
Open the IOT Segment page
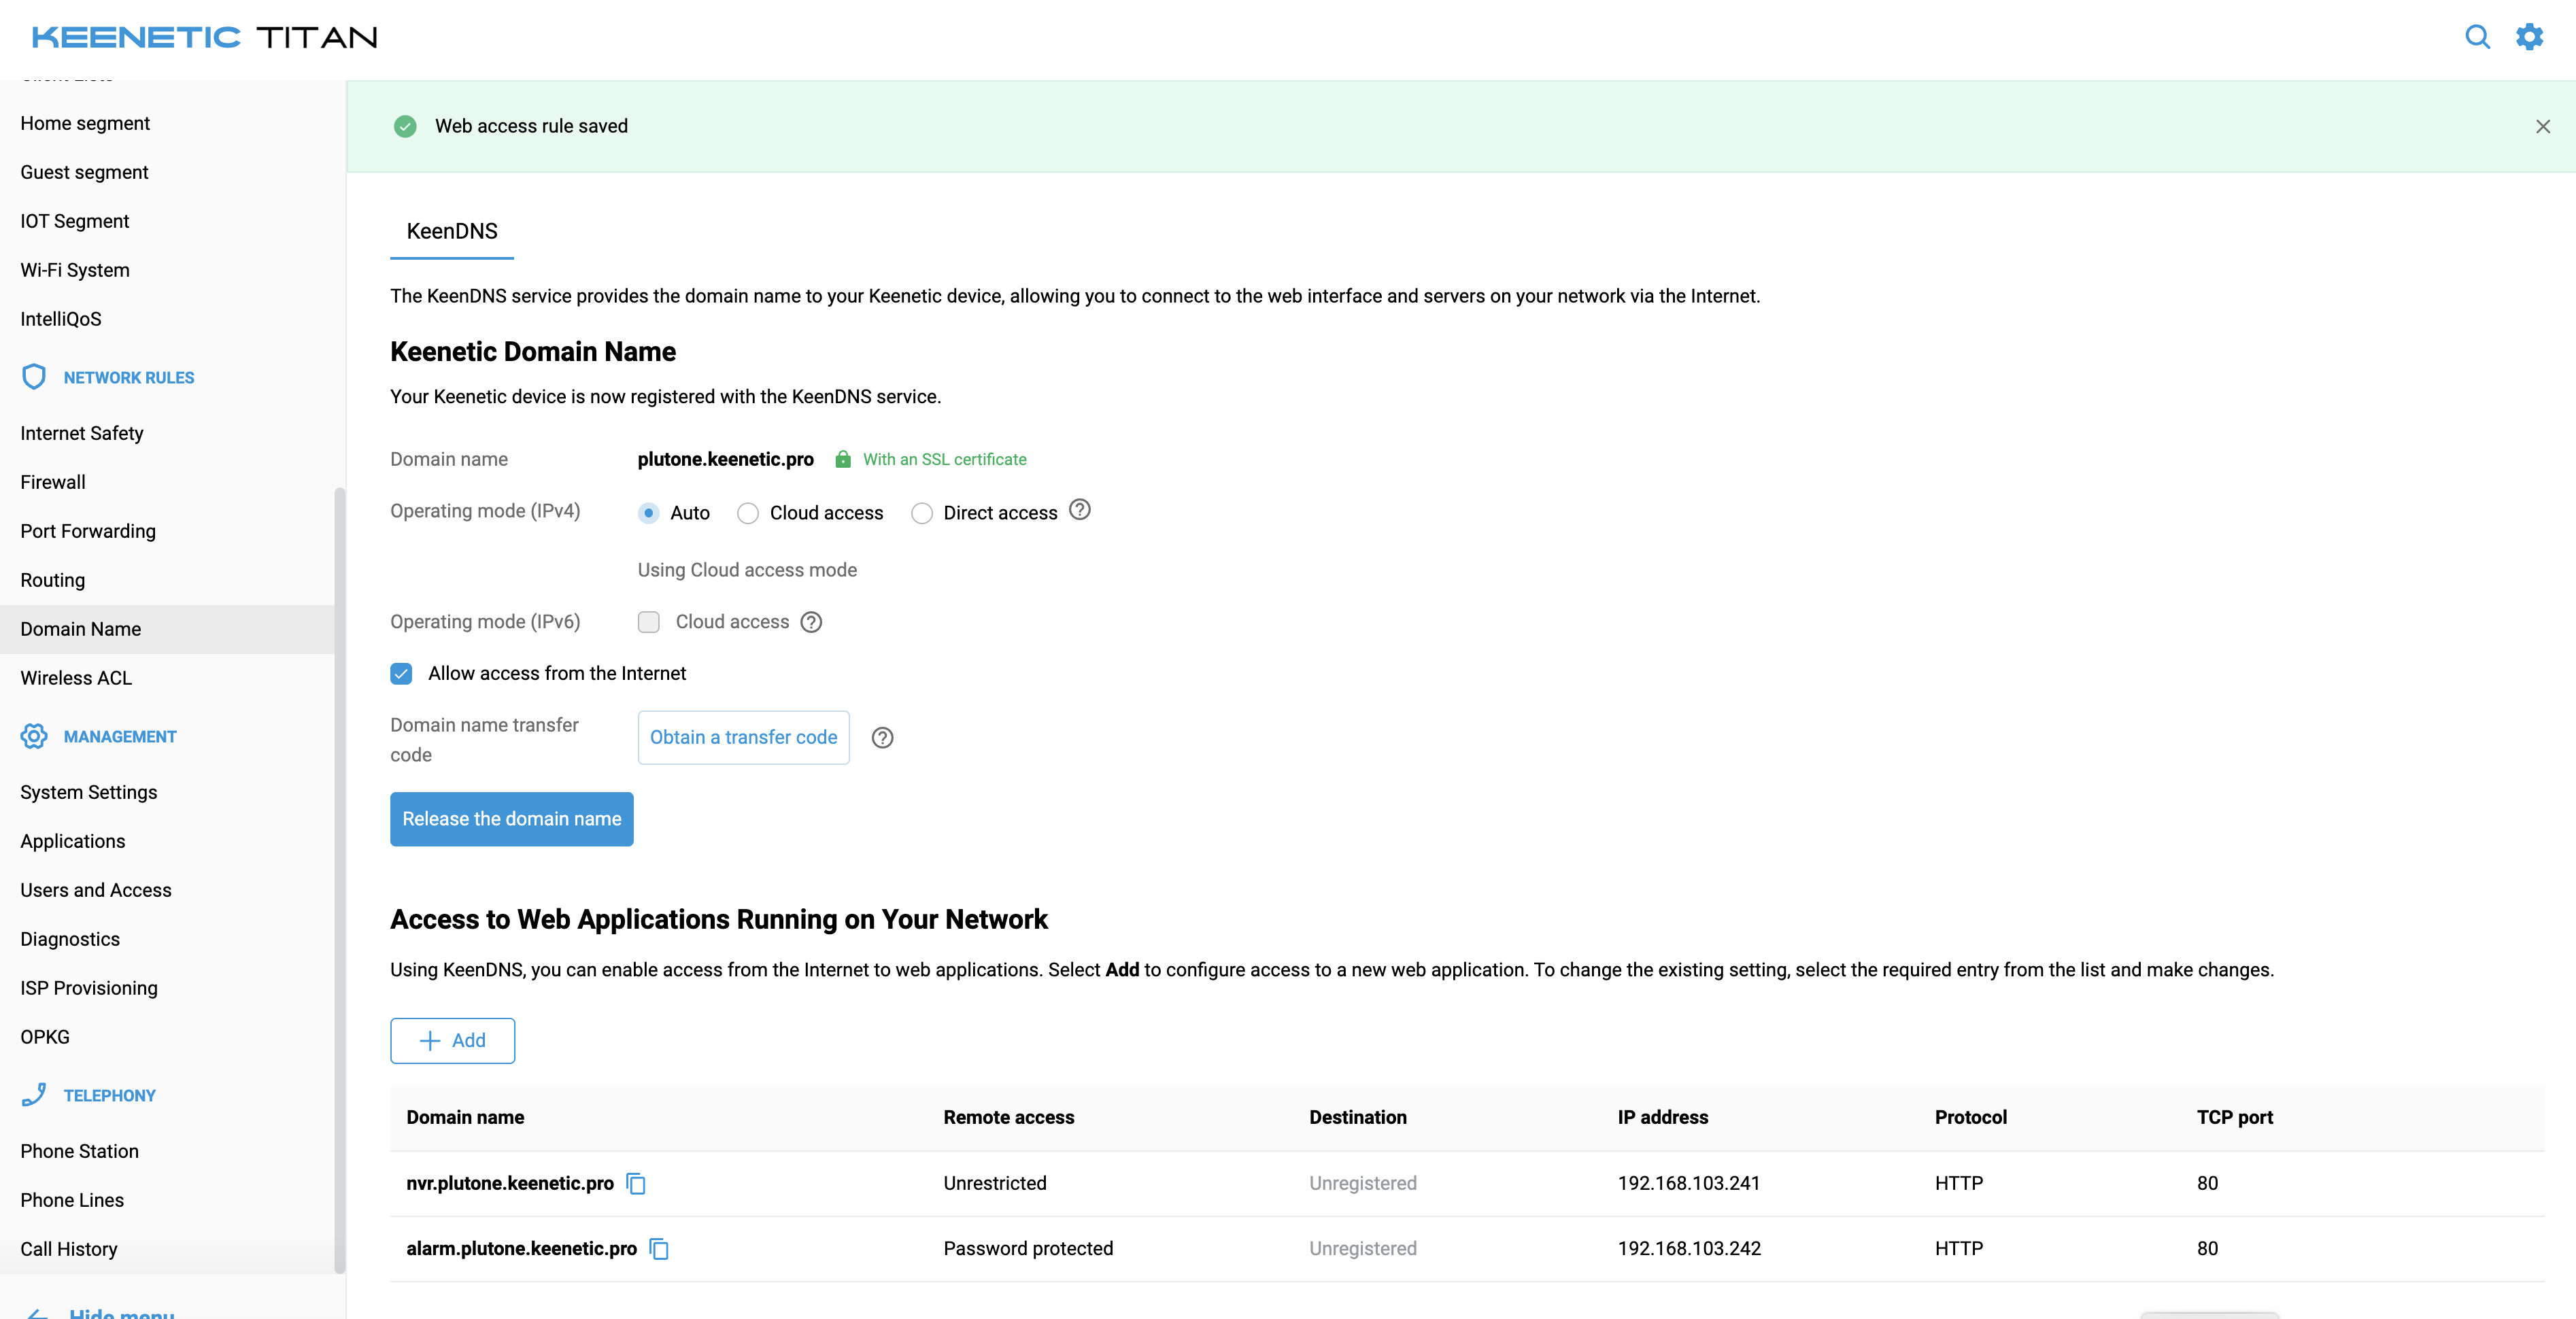tap(75, 221)
